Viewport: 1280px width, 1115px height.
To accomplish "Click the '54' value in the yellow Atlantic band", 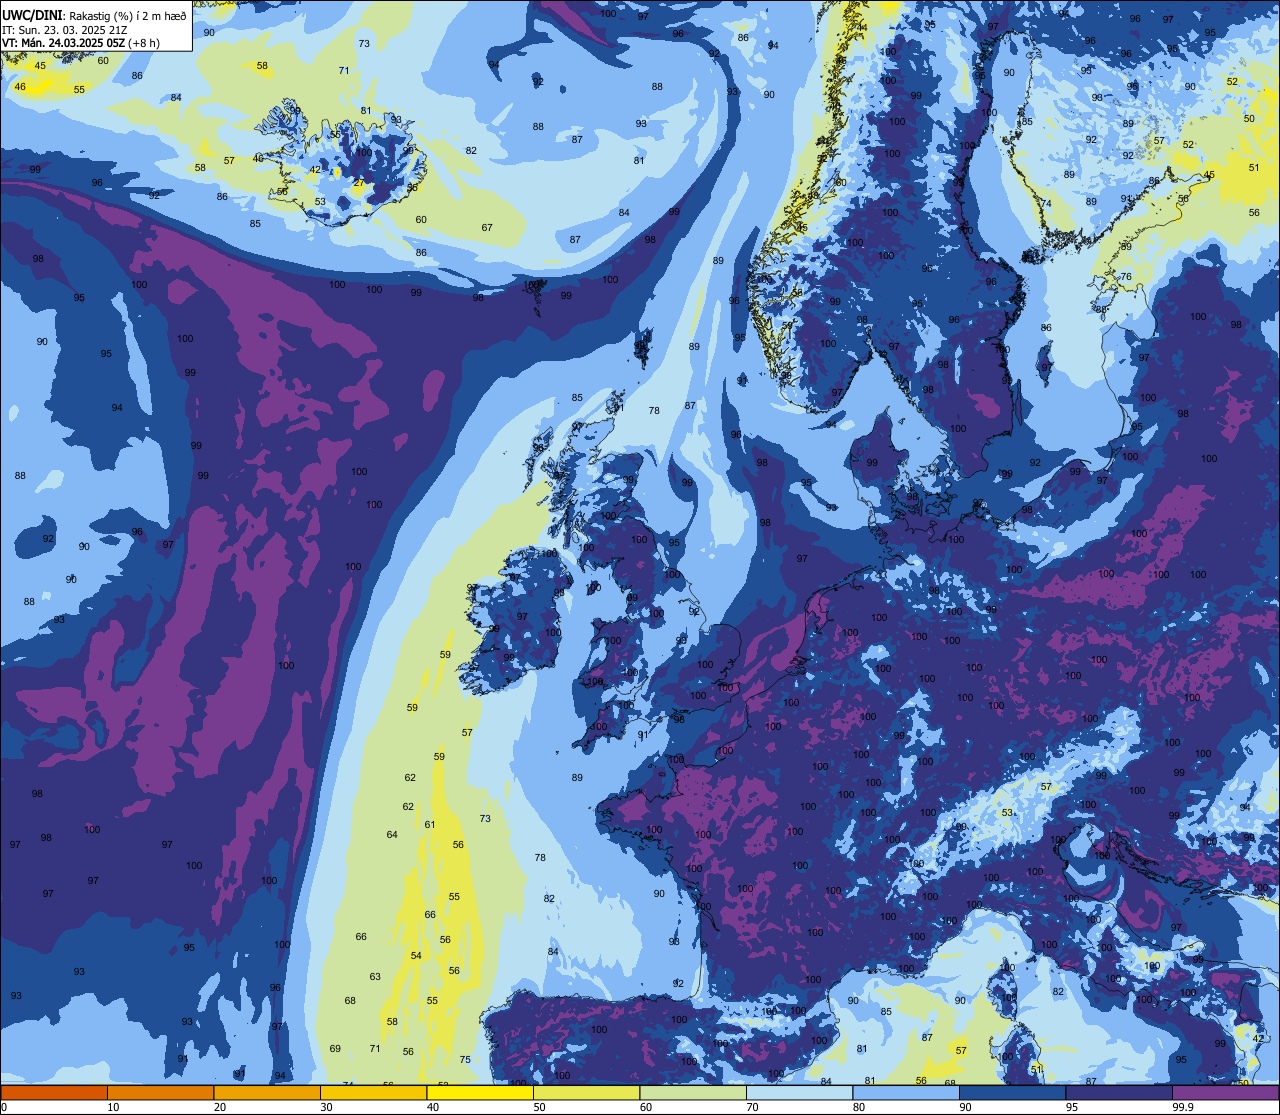I will click(416, 956).
